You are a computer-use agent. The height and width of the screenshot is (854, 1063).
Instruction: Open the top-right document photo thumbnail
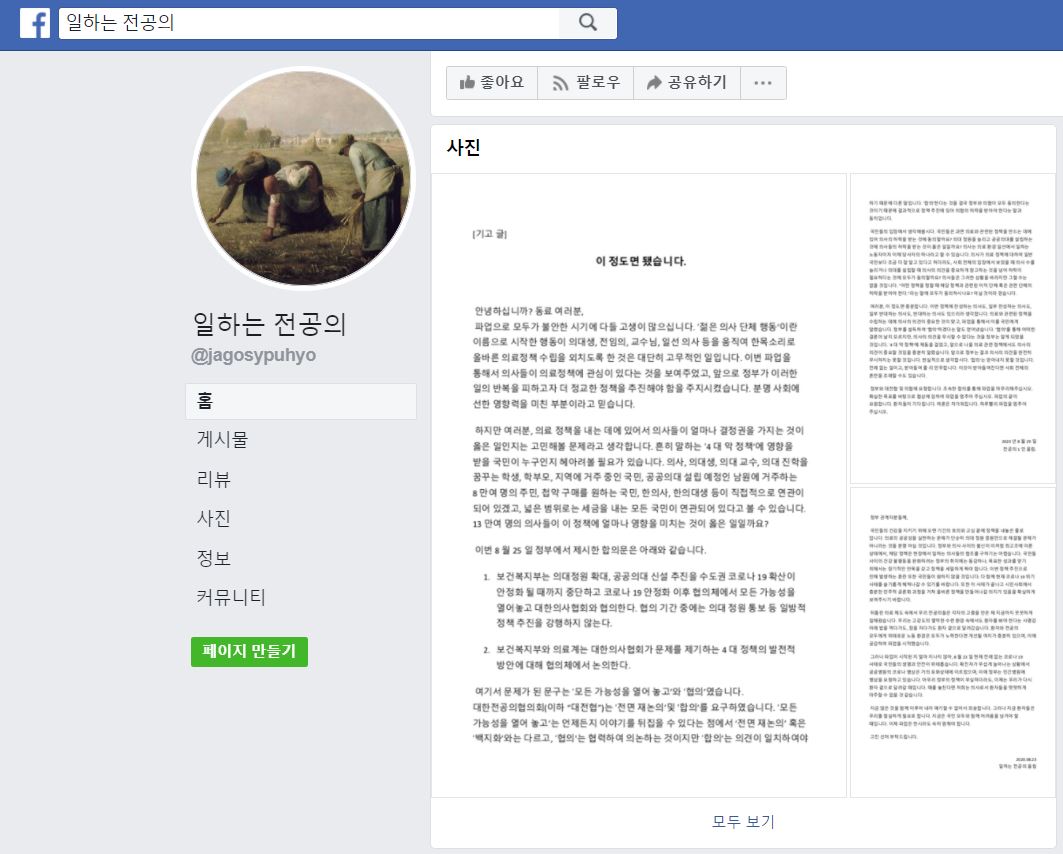952,327
